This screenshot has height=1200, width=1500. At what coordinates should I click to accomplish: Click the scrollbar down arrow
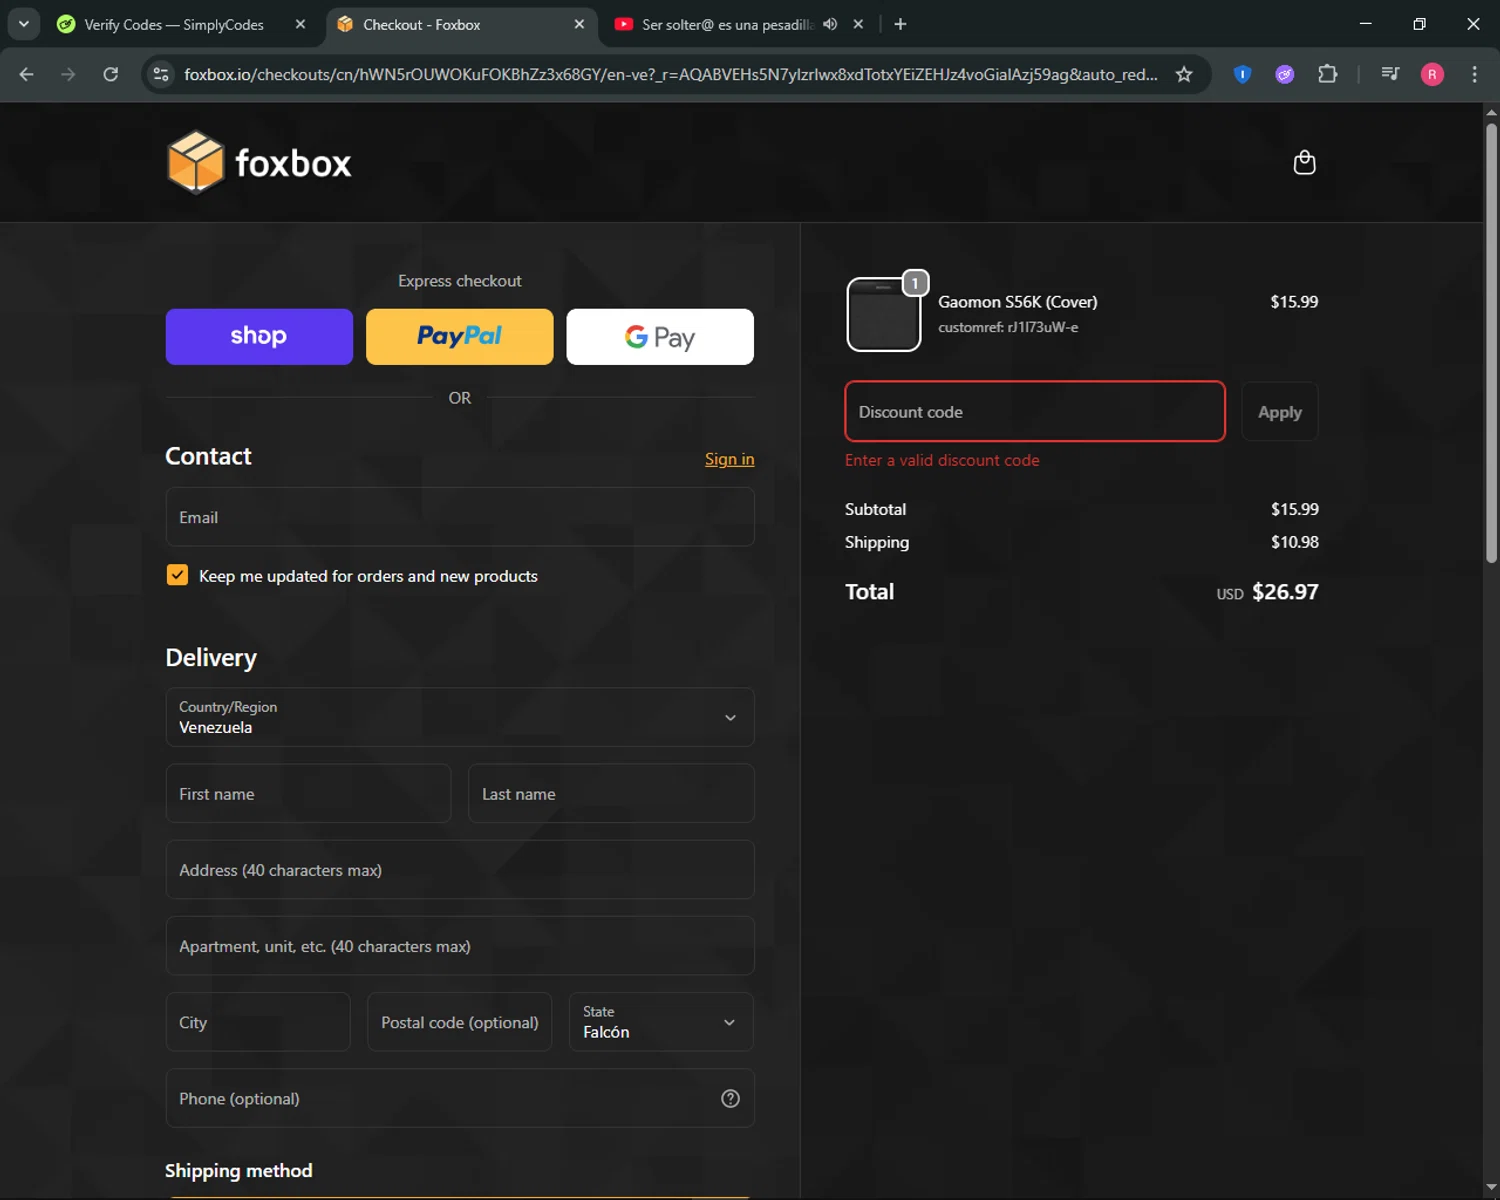click(x=1491, y=1189)
